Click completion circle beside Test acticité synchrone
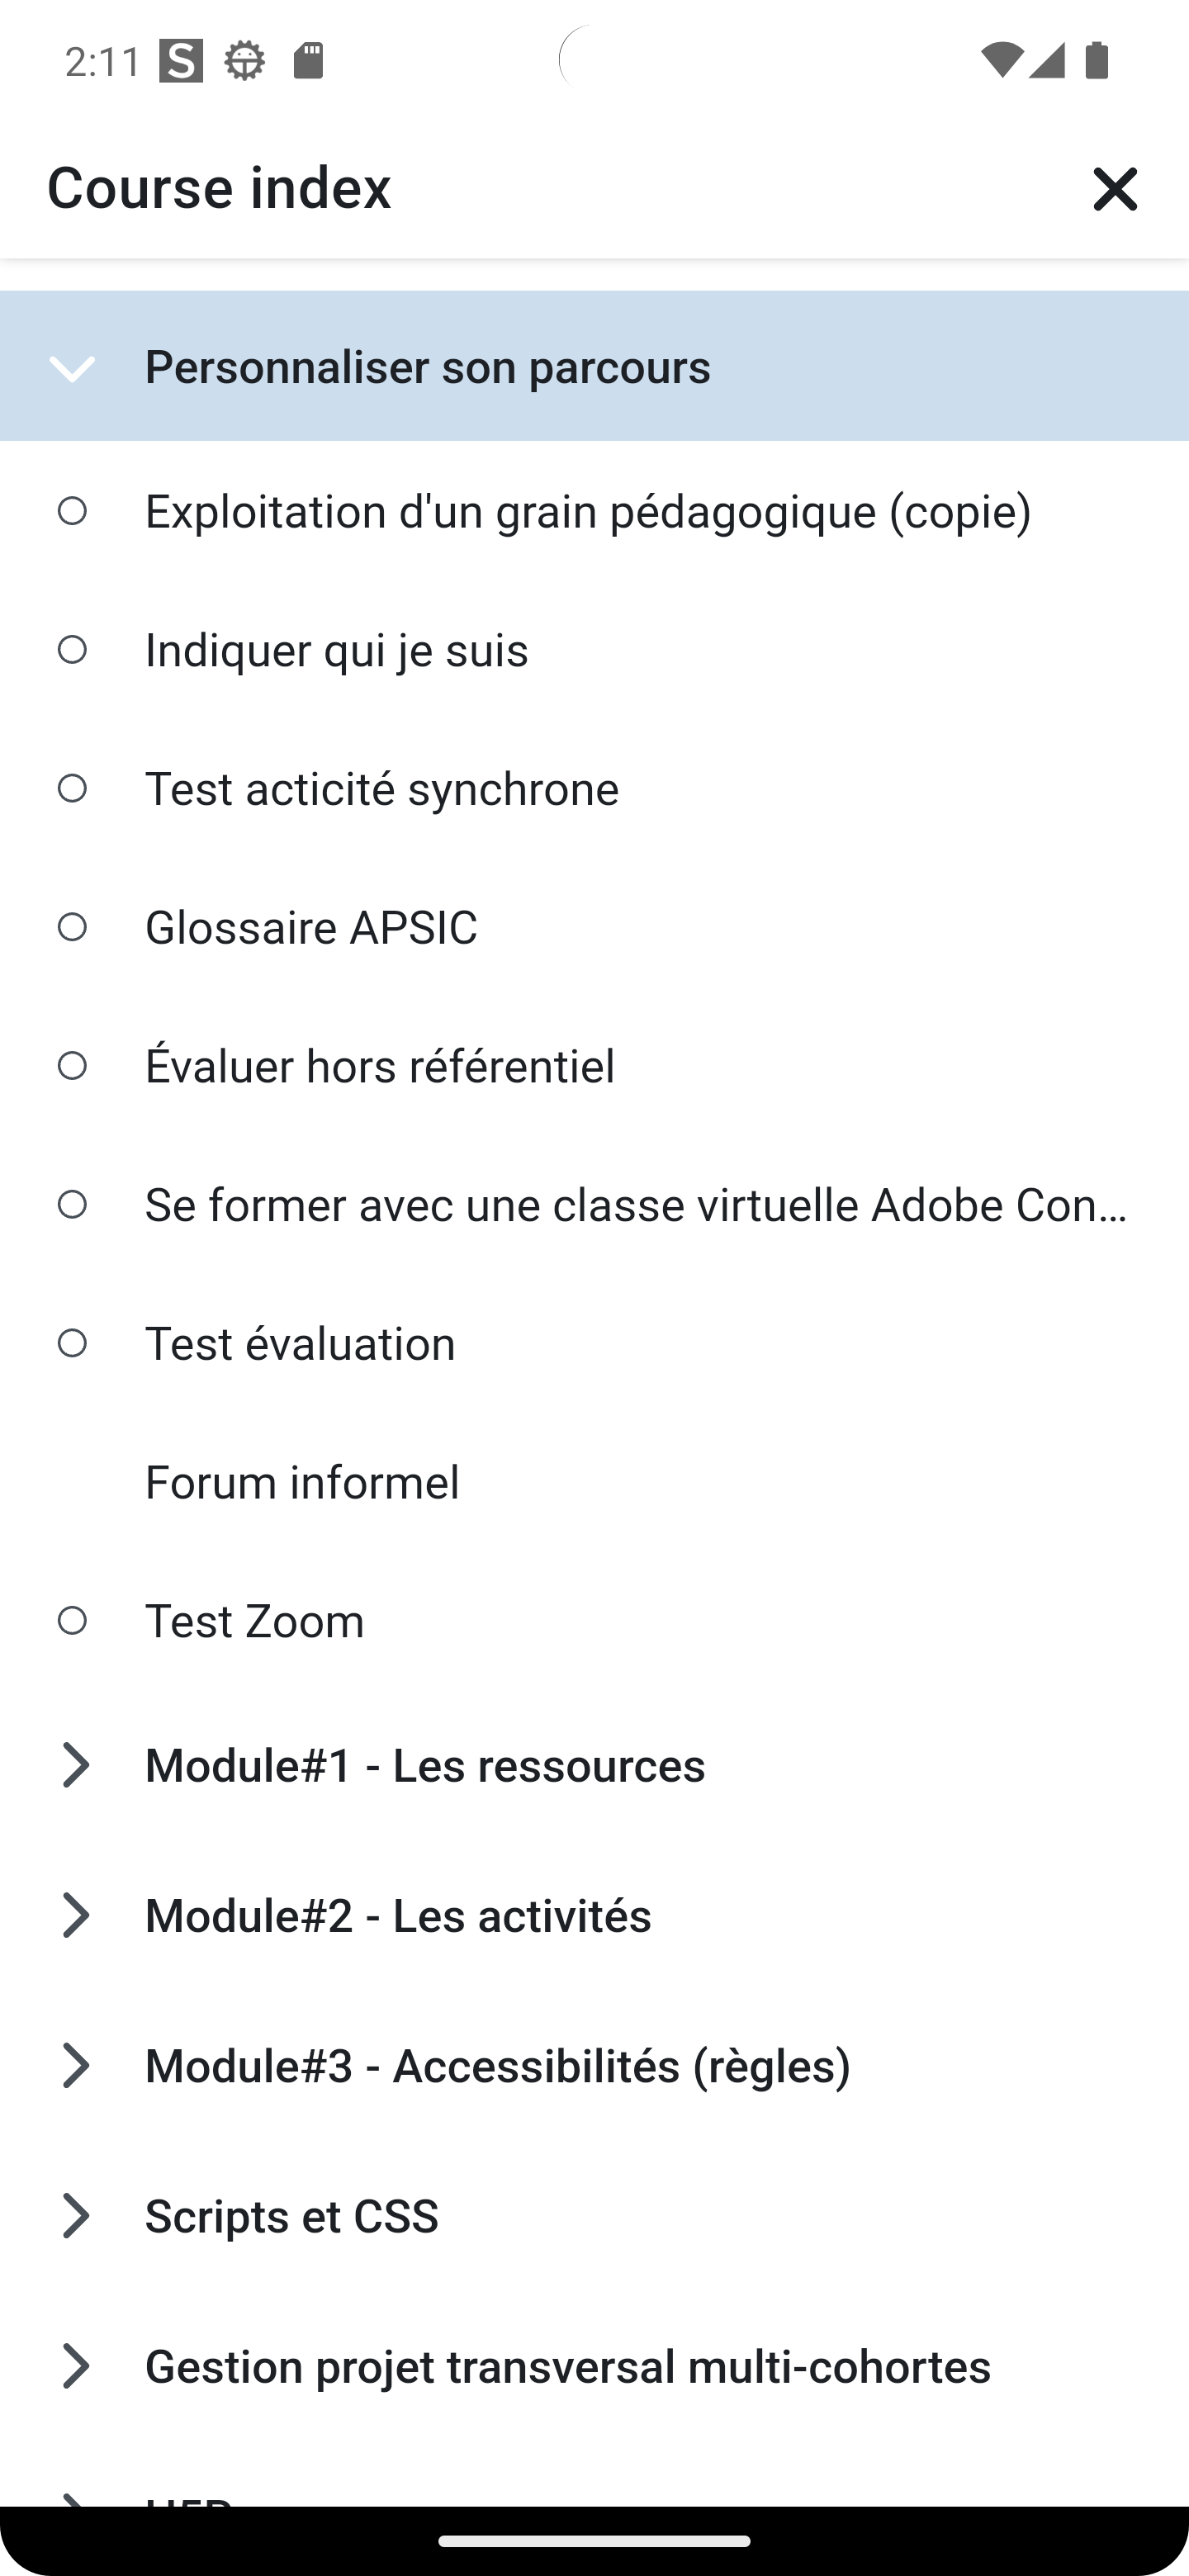 (x=72, y=788)
